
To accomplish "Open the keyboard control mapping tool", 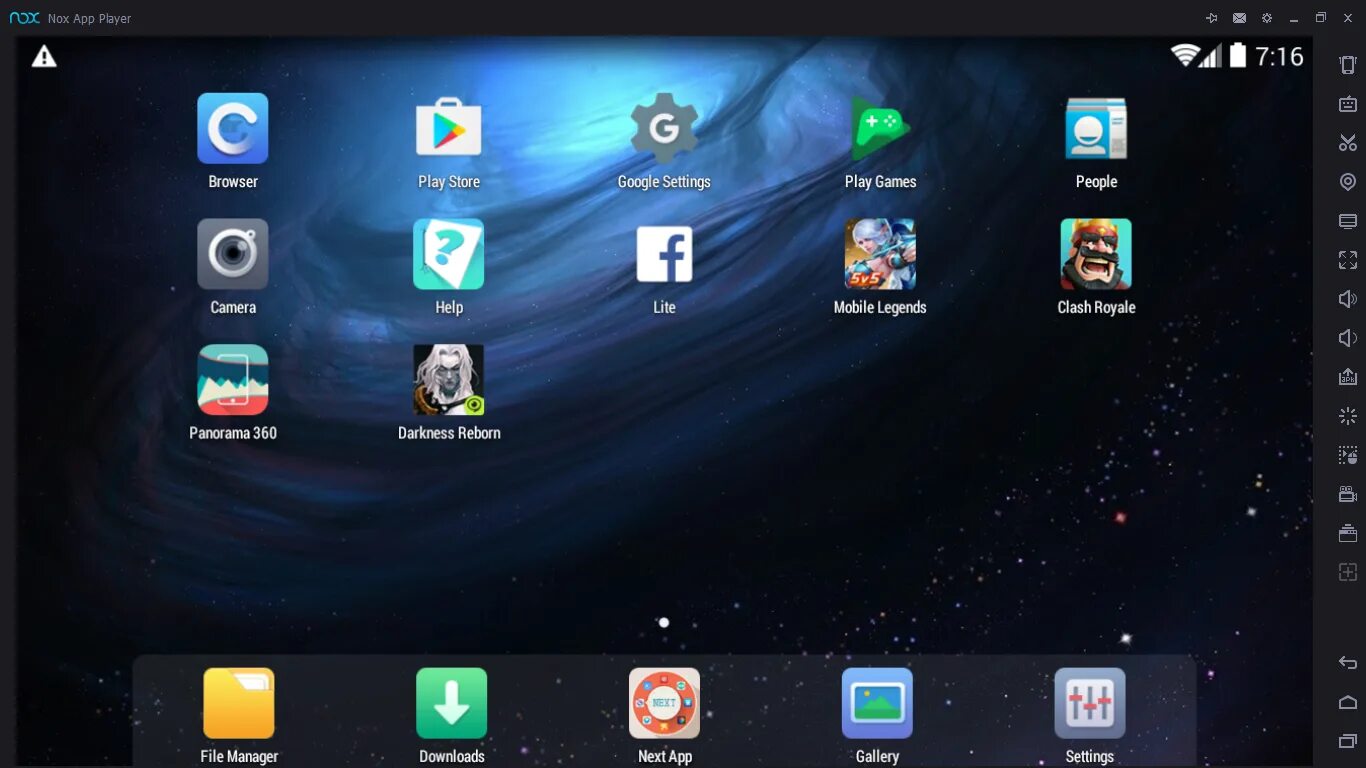I will coord(1348,104).
